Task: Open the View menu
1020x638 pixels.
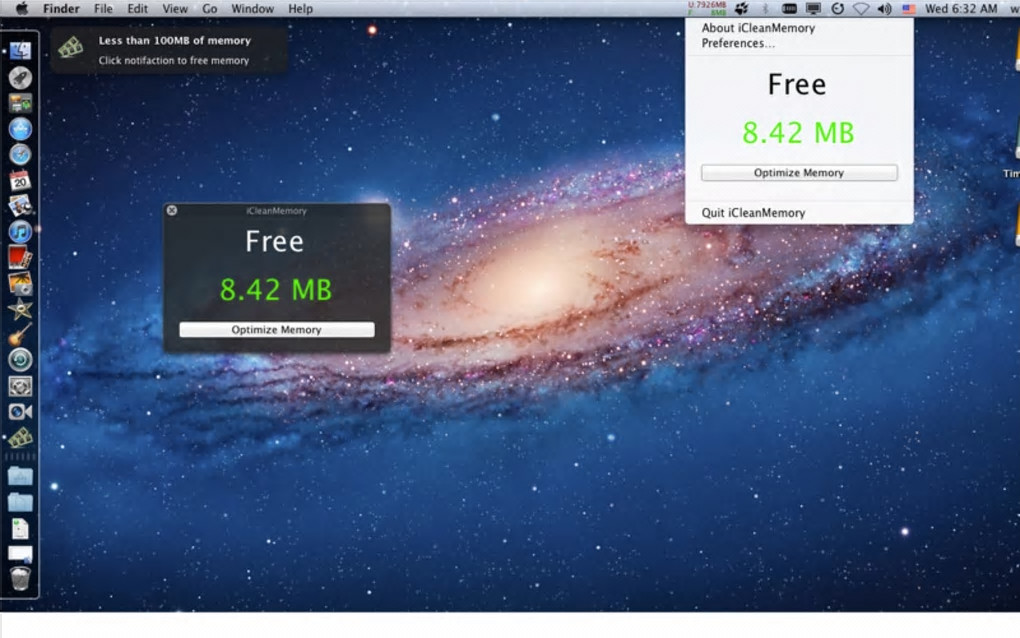Action: click(x=174, y=8)
